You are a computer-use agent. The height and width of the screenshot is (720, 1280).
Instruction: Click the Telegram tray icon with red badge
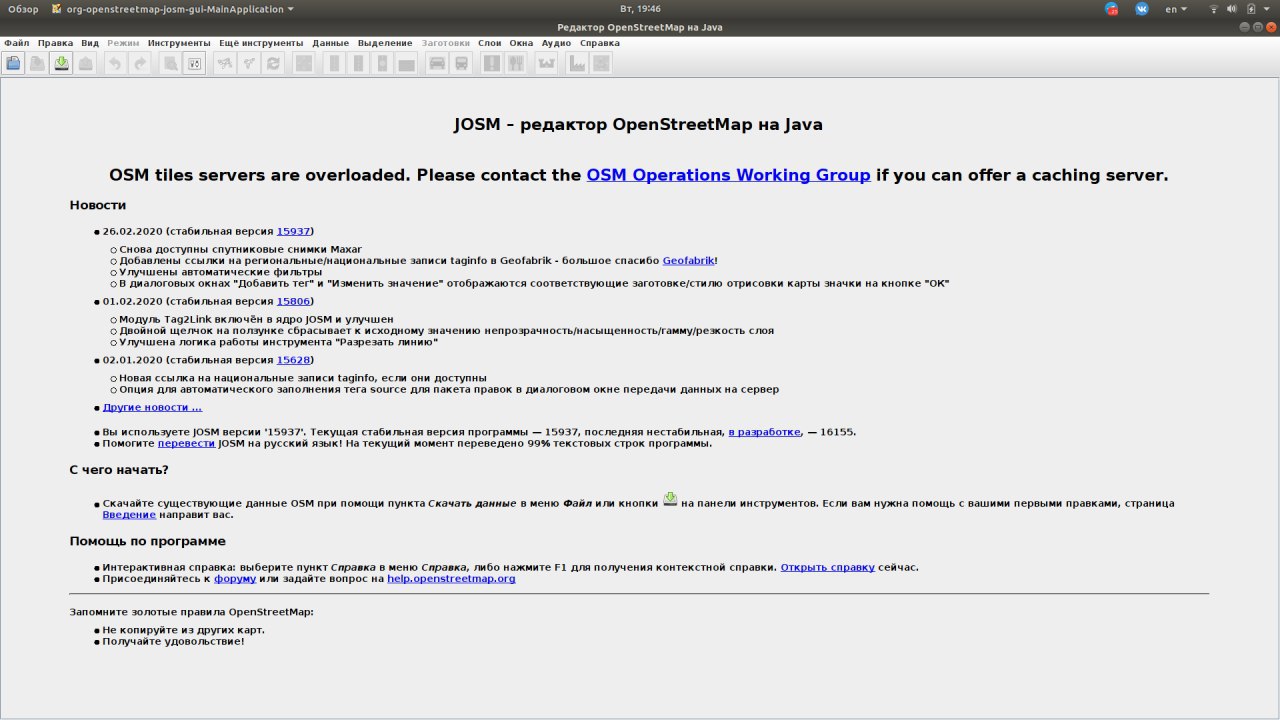click(x=1112, y=9)
